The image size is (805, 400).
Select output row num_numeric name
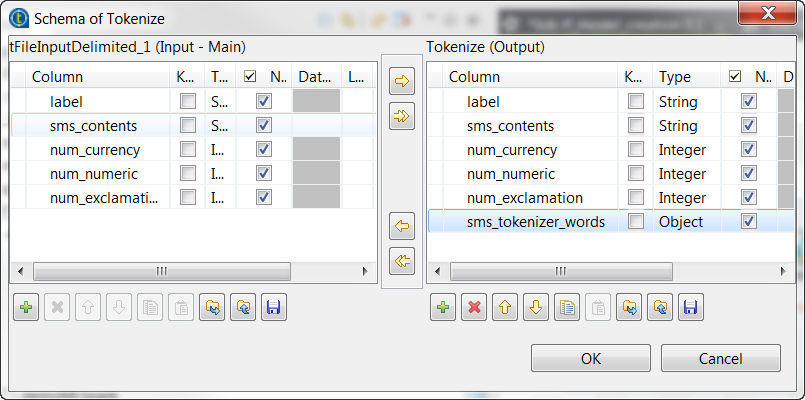pyautogui.click(x=511, y=174)
